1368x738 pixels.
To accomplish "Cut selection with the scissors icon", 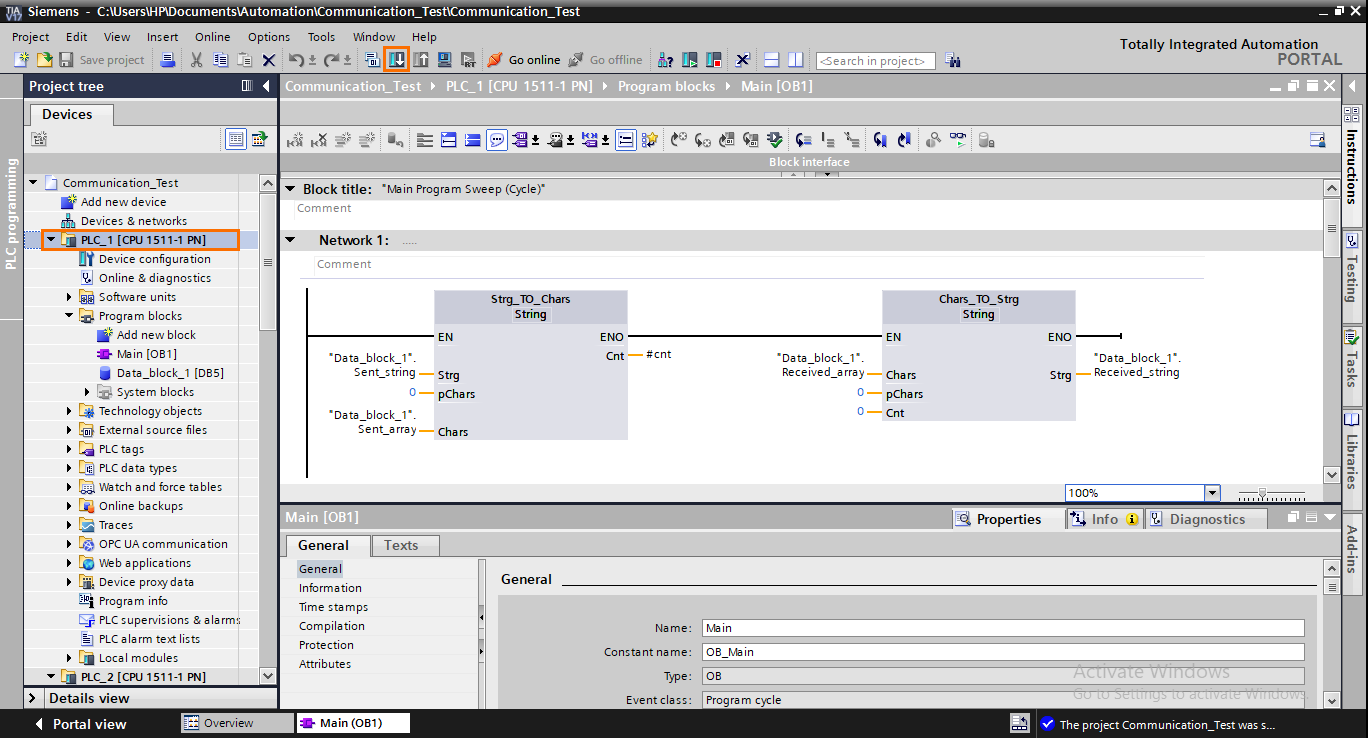I will tap(196, 60).
